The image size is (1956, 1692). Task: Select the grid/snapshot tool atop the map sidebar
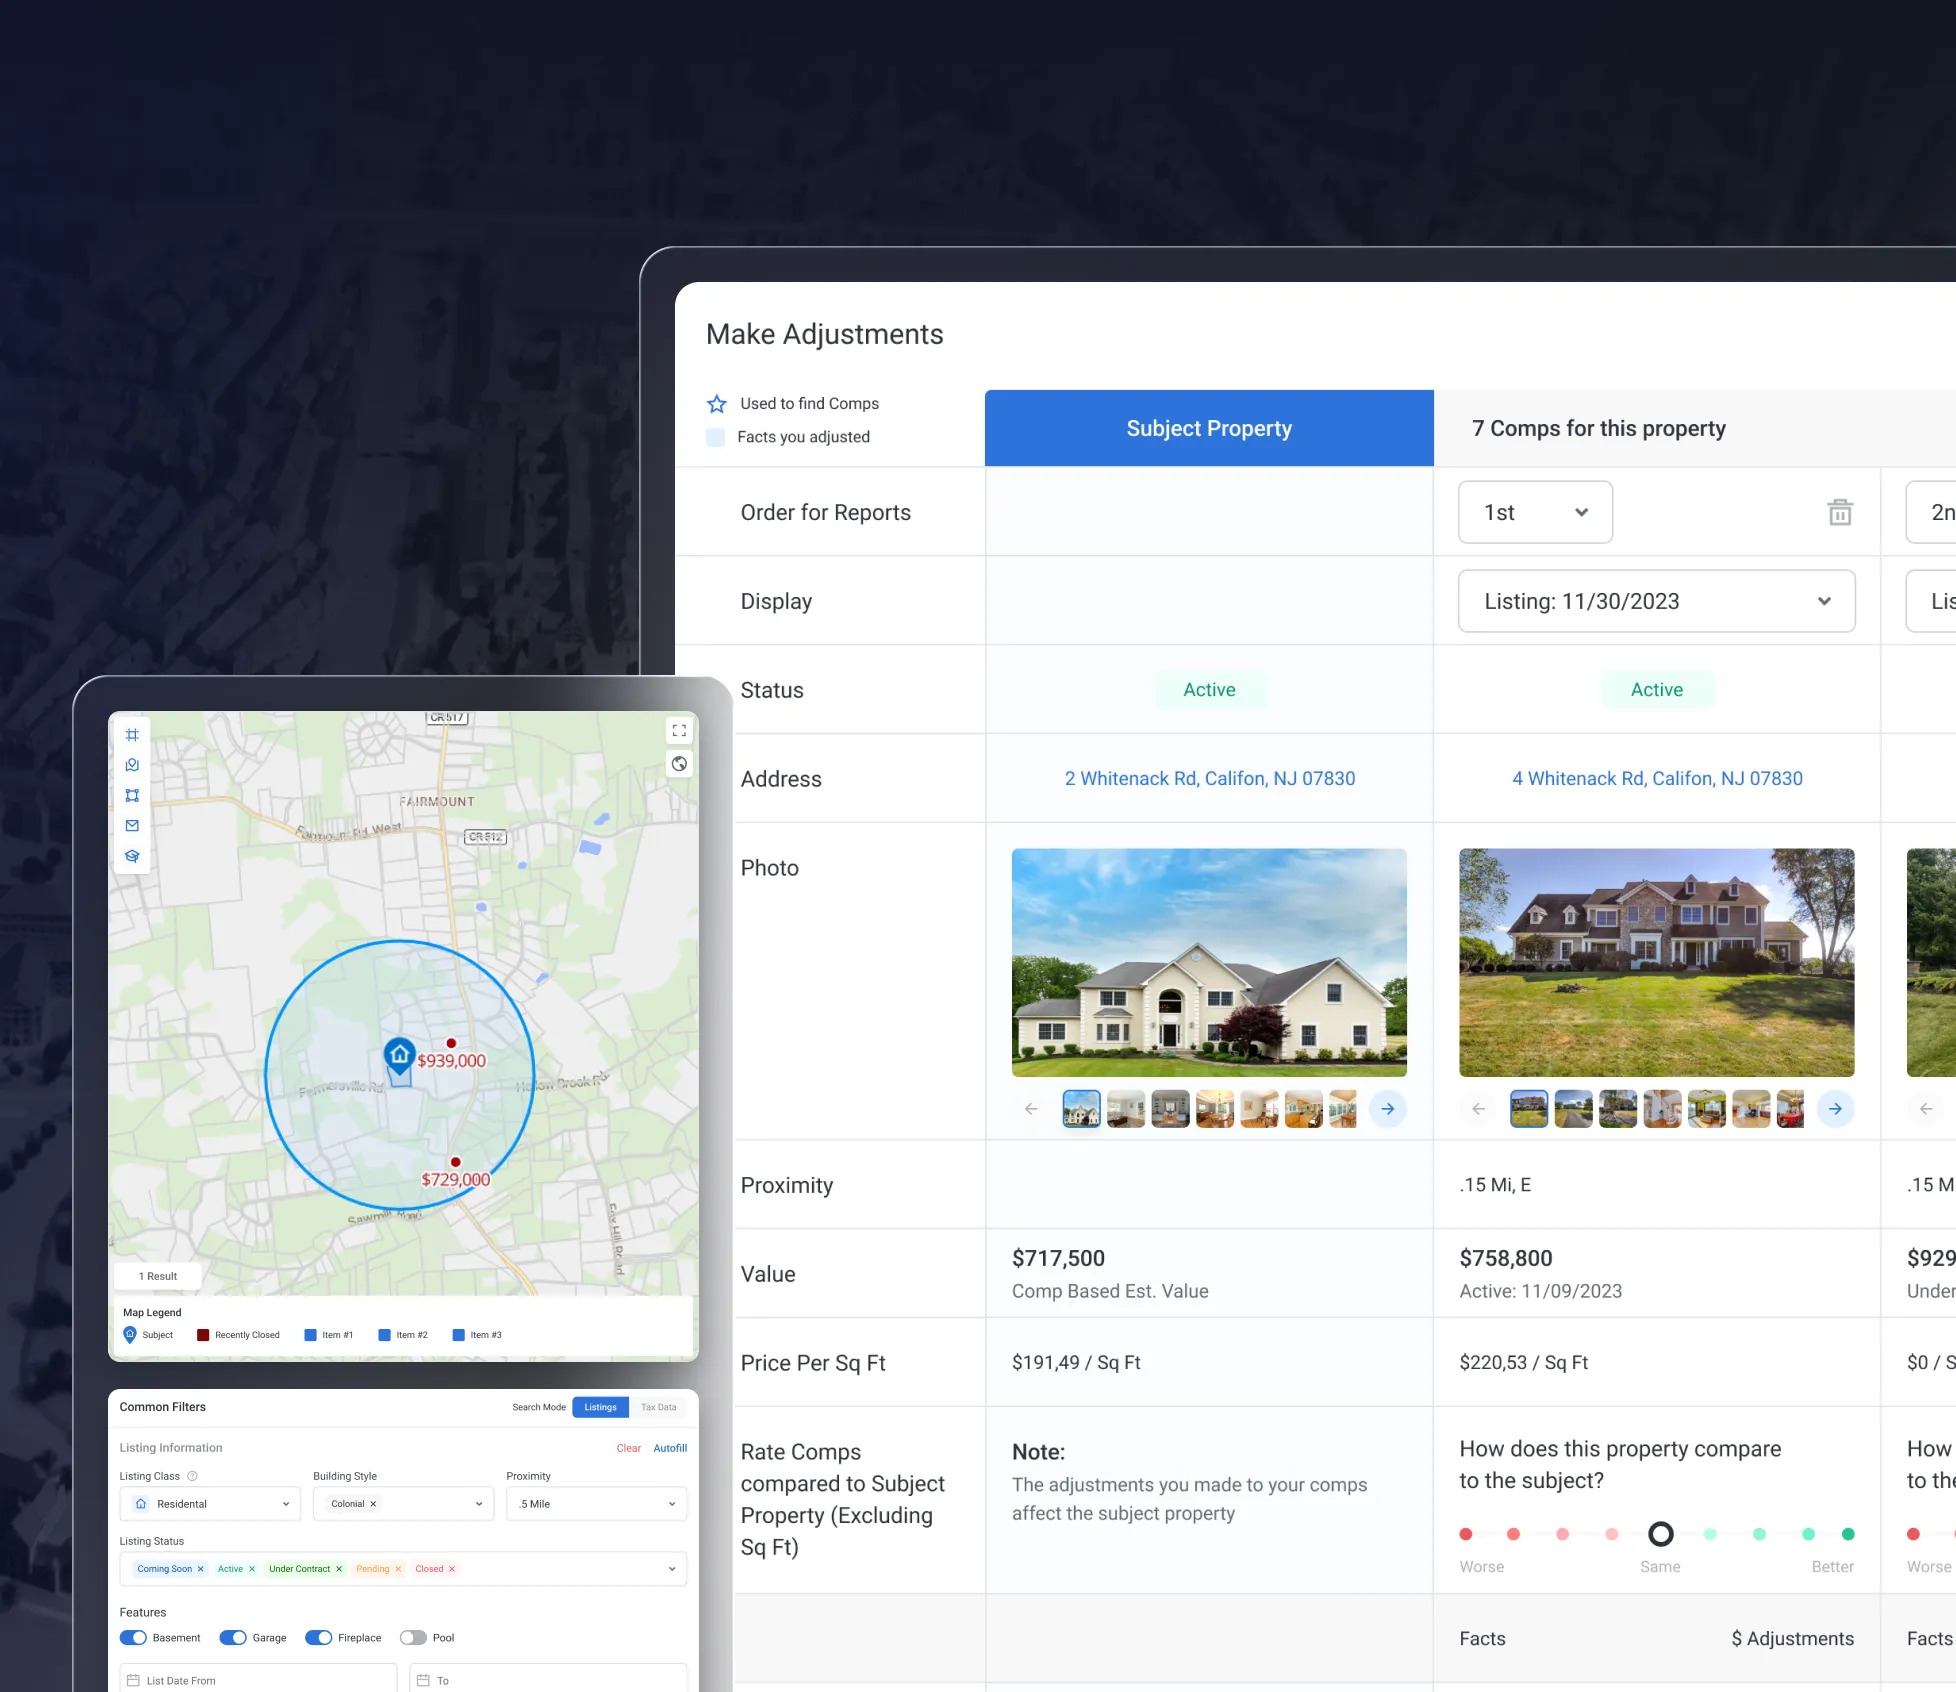click(x=132, y=733)
